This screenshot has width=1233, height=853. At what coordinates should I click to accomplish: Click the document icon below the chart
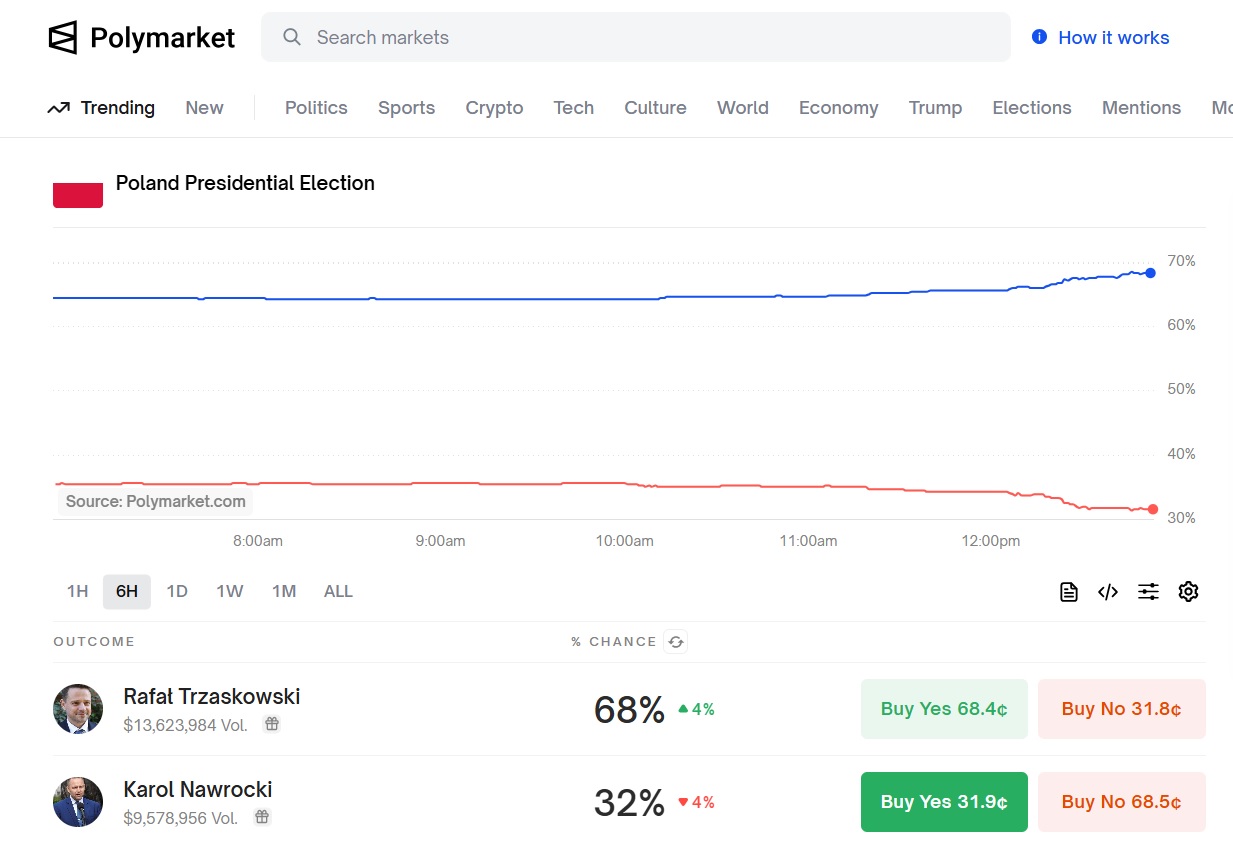[1069, 592]
